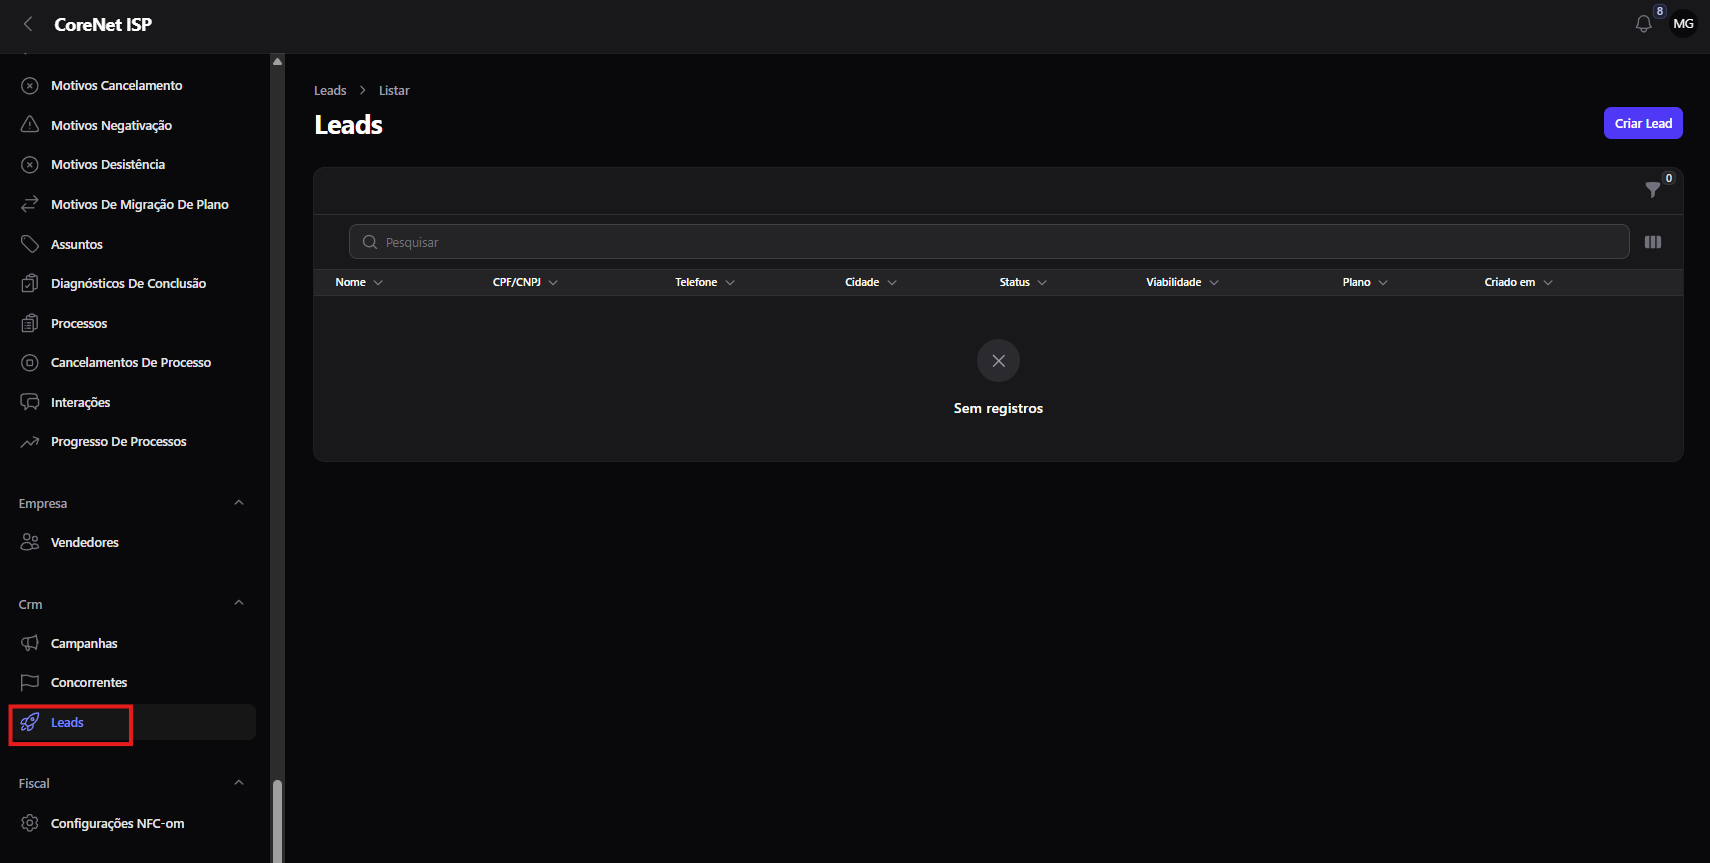Sort by the Viabilidade column
This screenshot has width=1710, height=863.
(x=1182, y=282)
